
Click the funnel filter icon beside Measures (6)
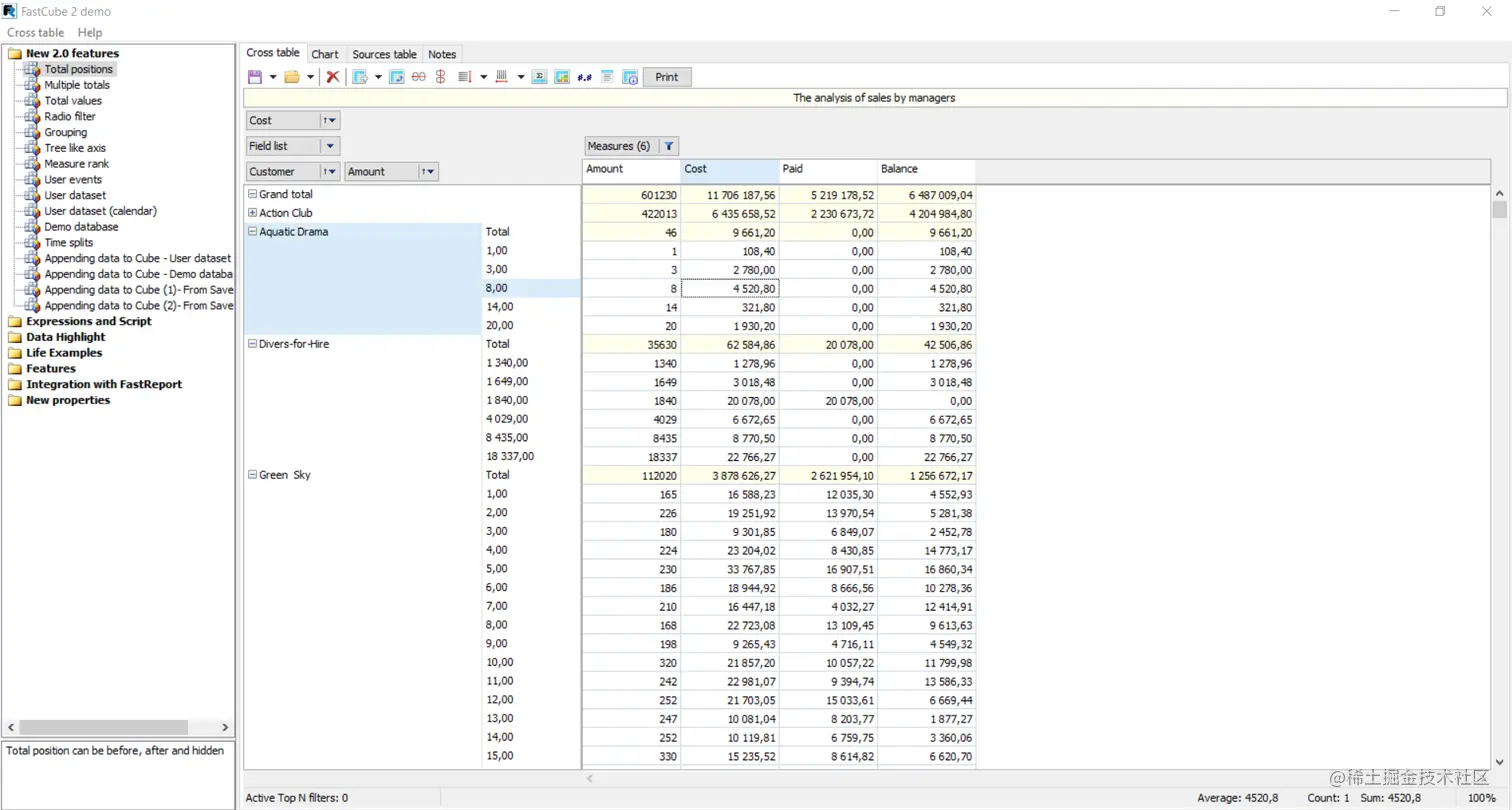click(669, 146)
